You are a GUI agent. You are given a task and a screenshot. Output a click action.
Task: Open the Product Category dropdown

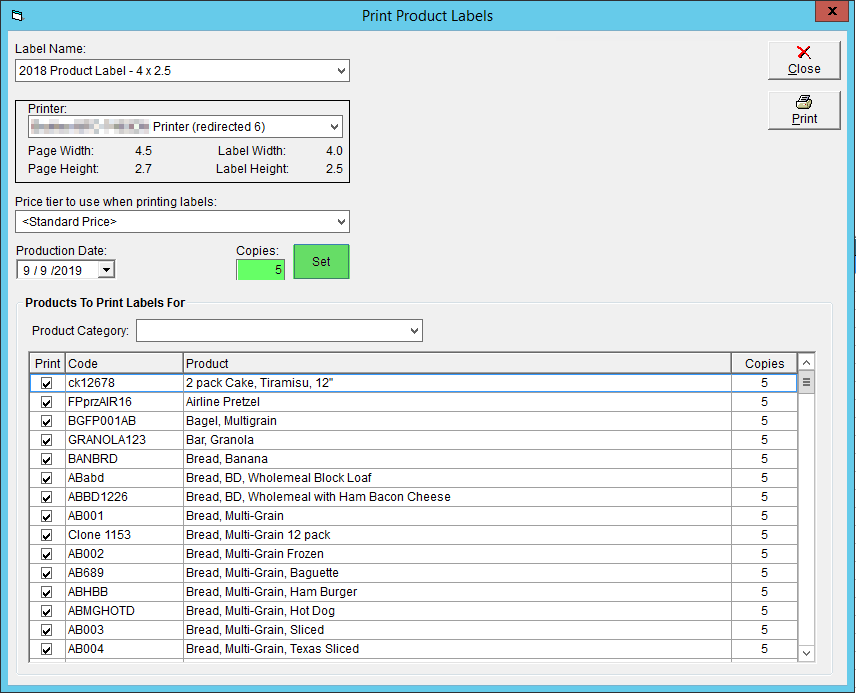coord(414,330)
